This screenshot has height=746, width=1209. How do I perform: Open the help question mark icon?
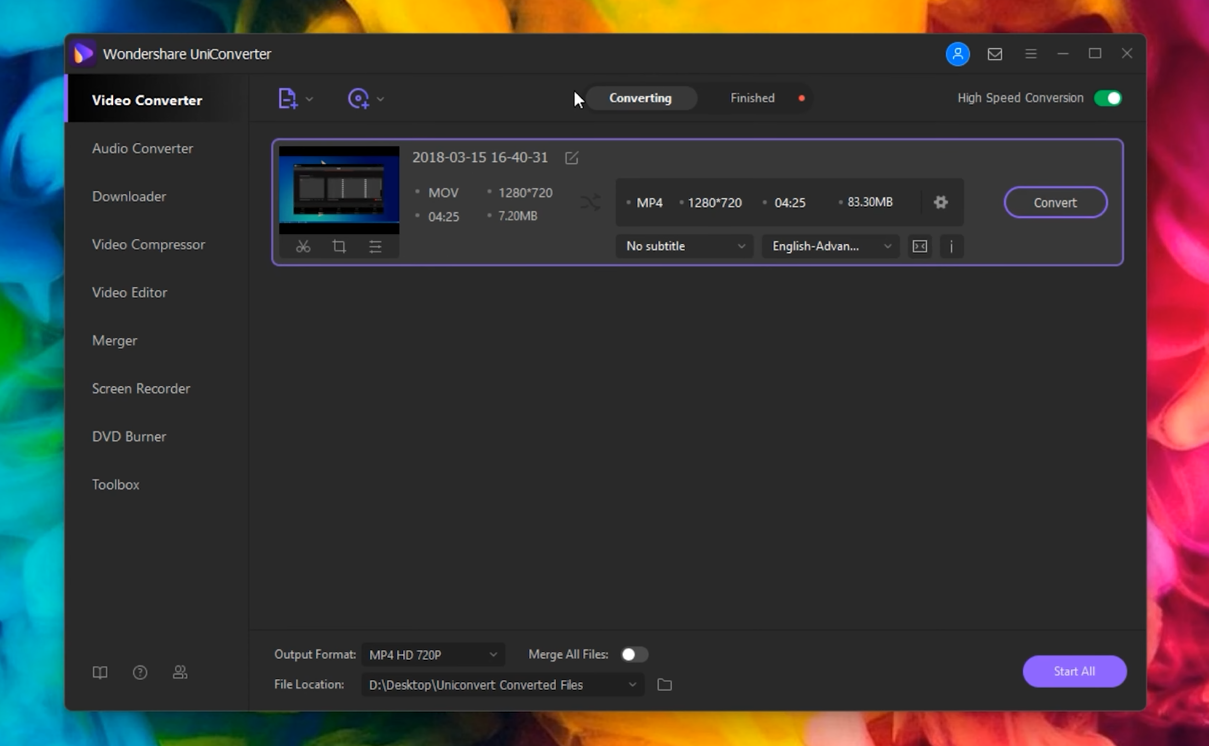pos(140,673)
